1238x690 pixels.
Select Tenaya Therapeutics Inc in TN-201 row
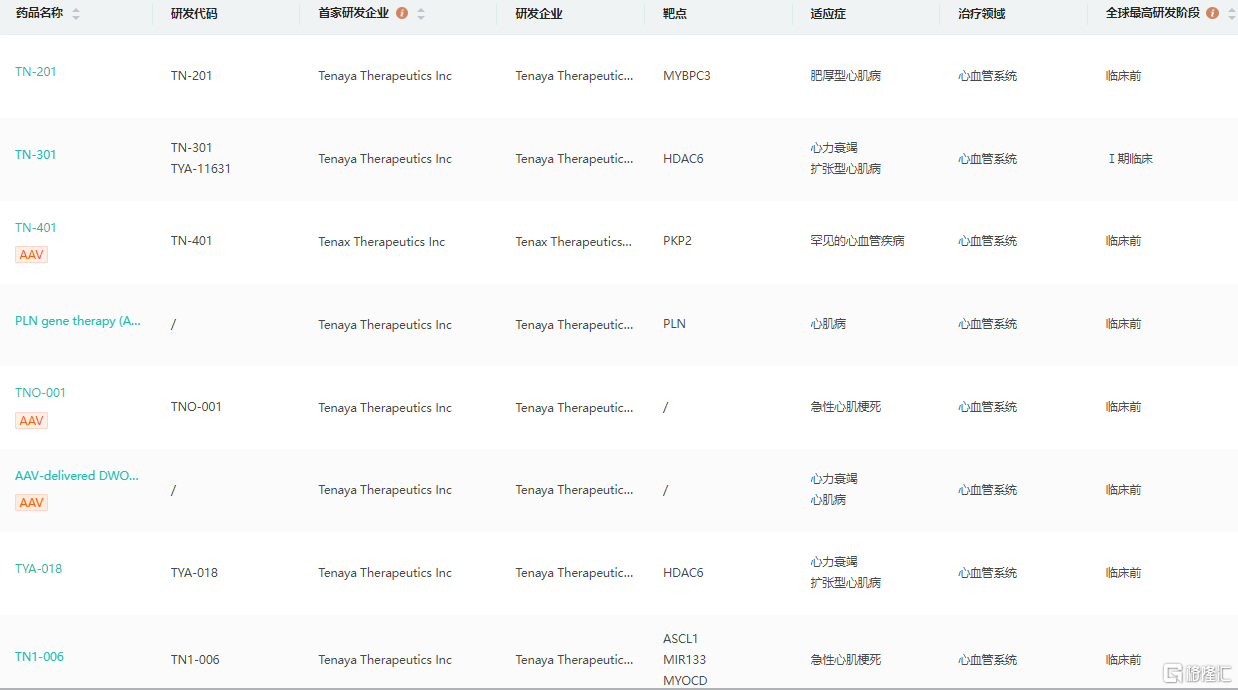coord(385,76)
